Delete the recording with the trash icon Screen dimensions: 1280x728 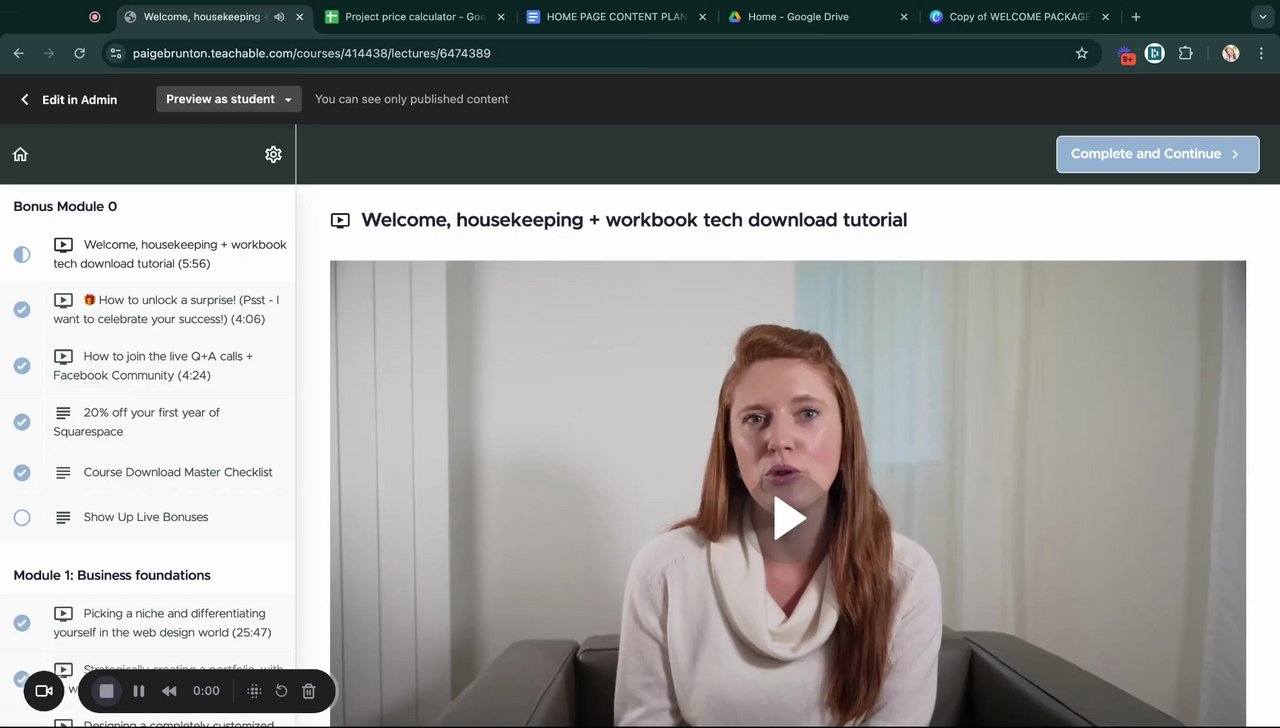click(x=309, y=691)
